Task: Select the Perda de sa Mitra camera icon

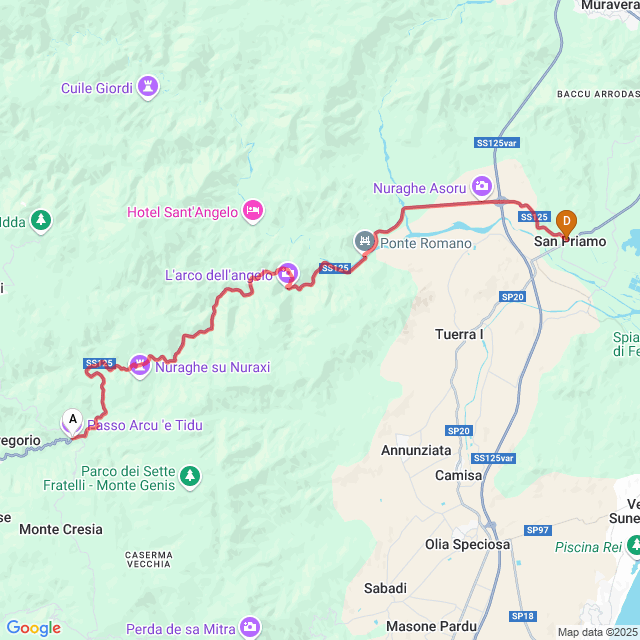Action: pos(250,627)
